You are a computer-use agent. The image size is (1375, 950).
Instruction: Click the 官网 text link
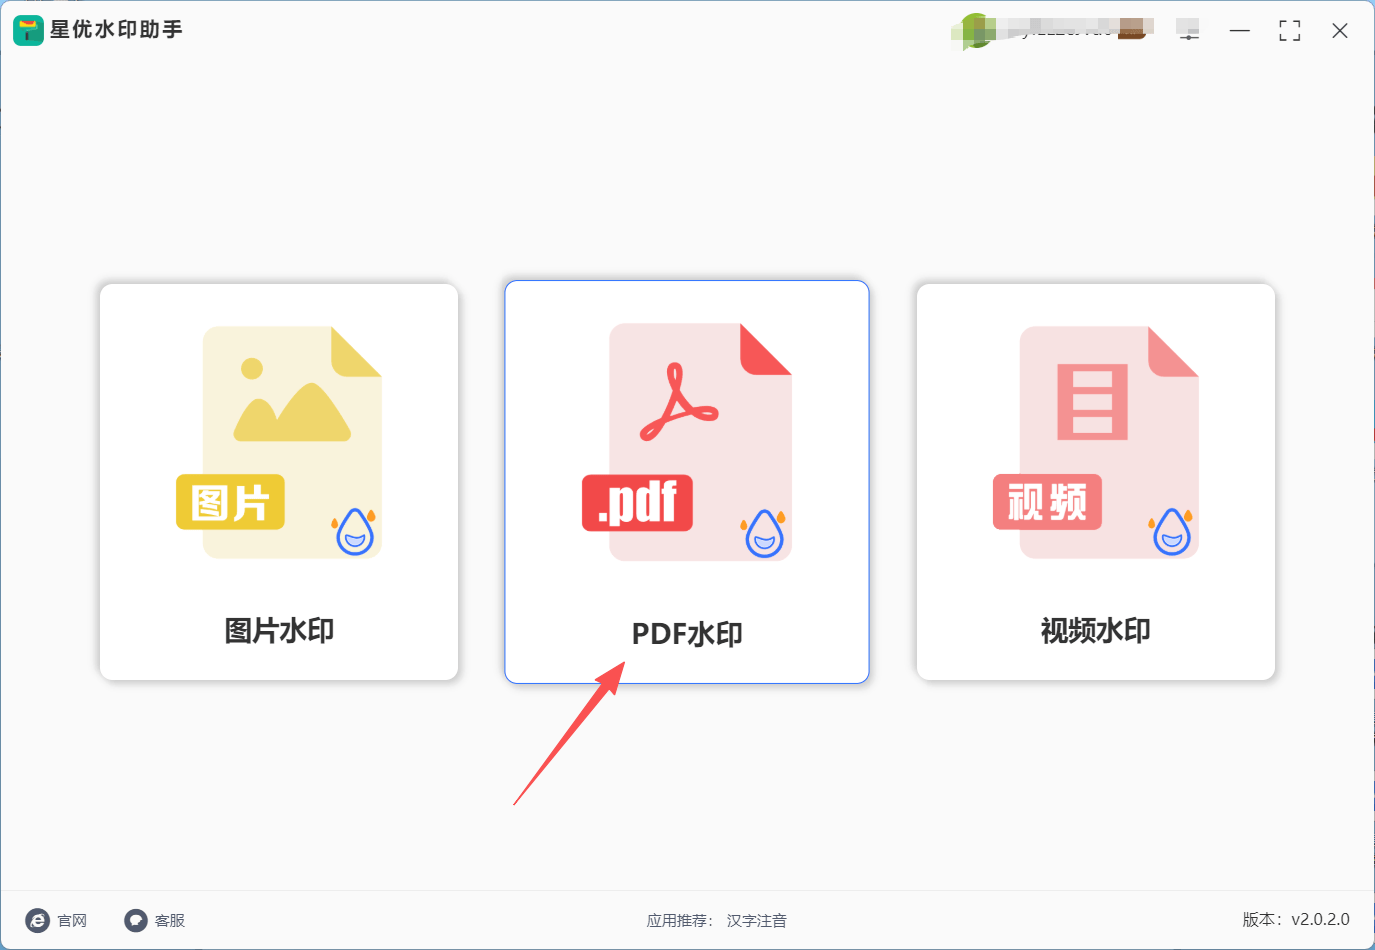tap(72, 920)
